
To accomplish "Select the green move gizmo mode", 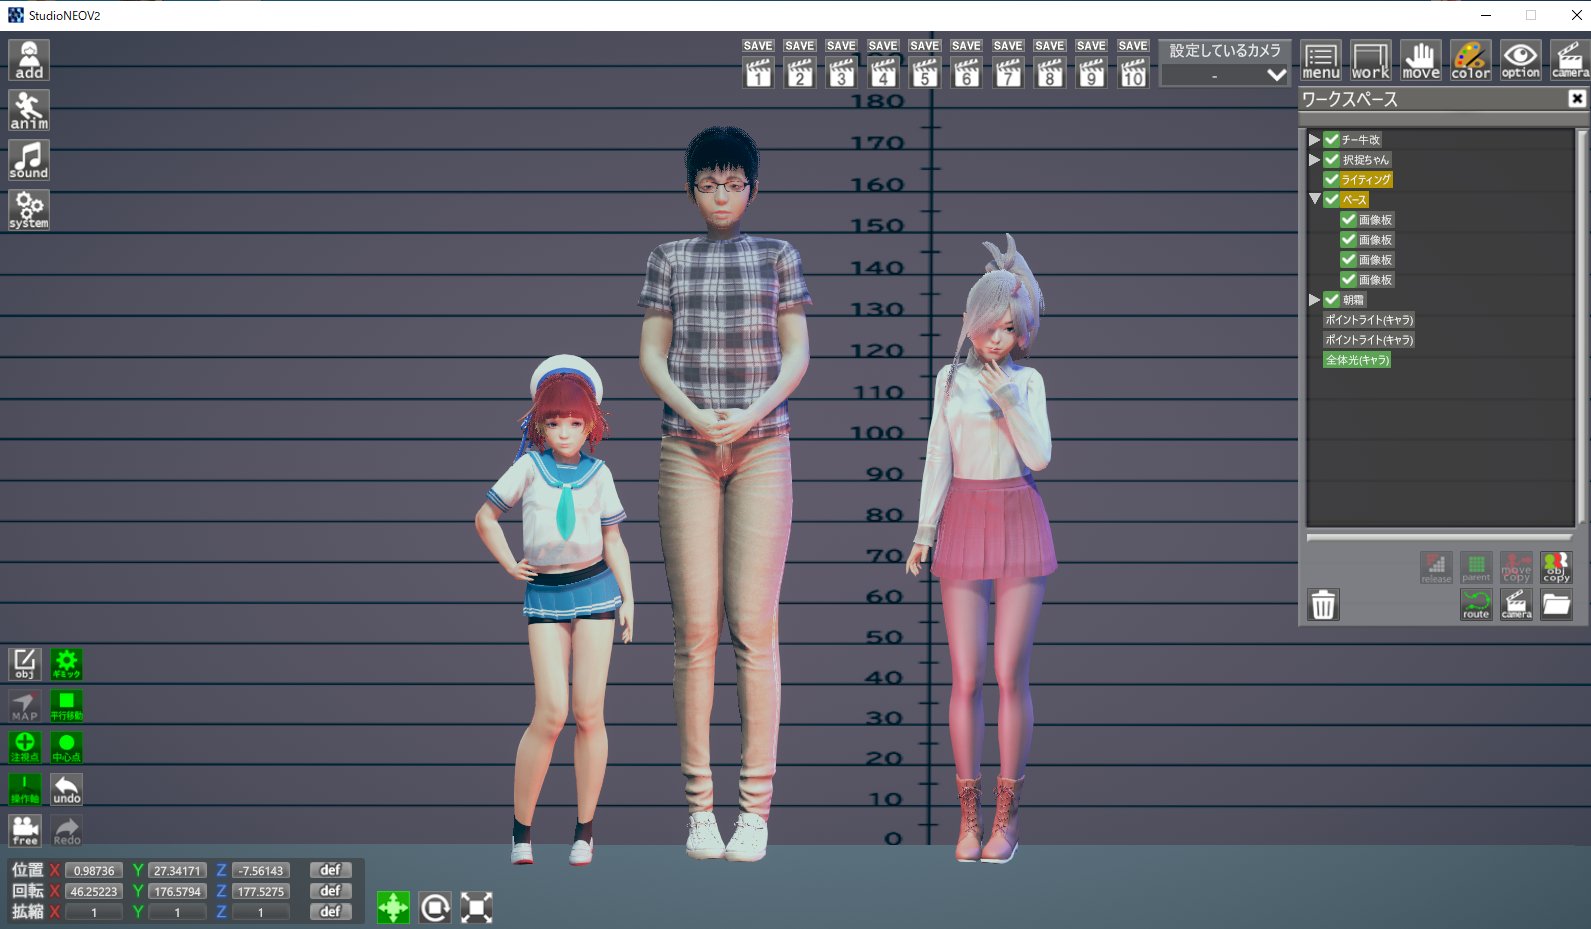I will (393, 907).
